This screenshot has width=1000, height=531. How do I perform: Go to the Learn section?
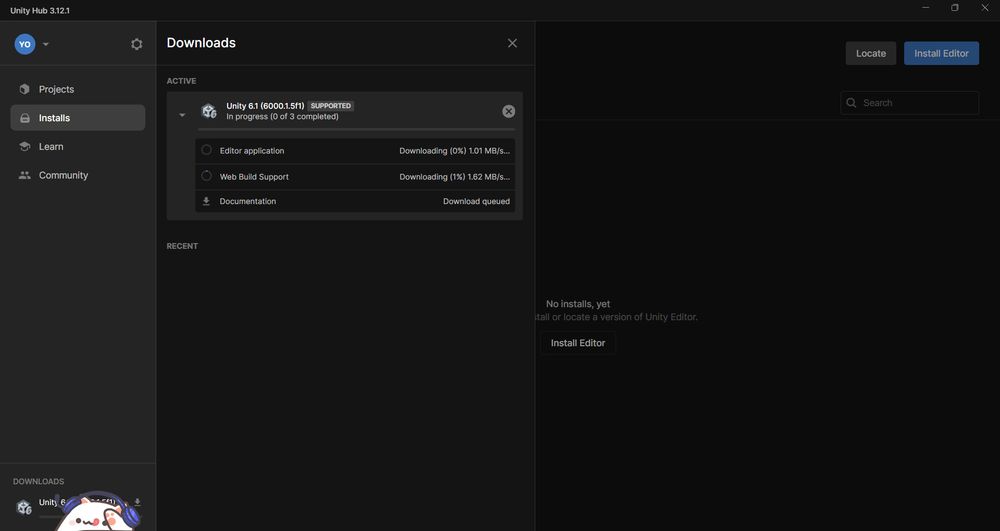77,147
